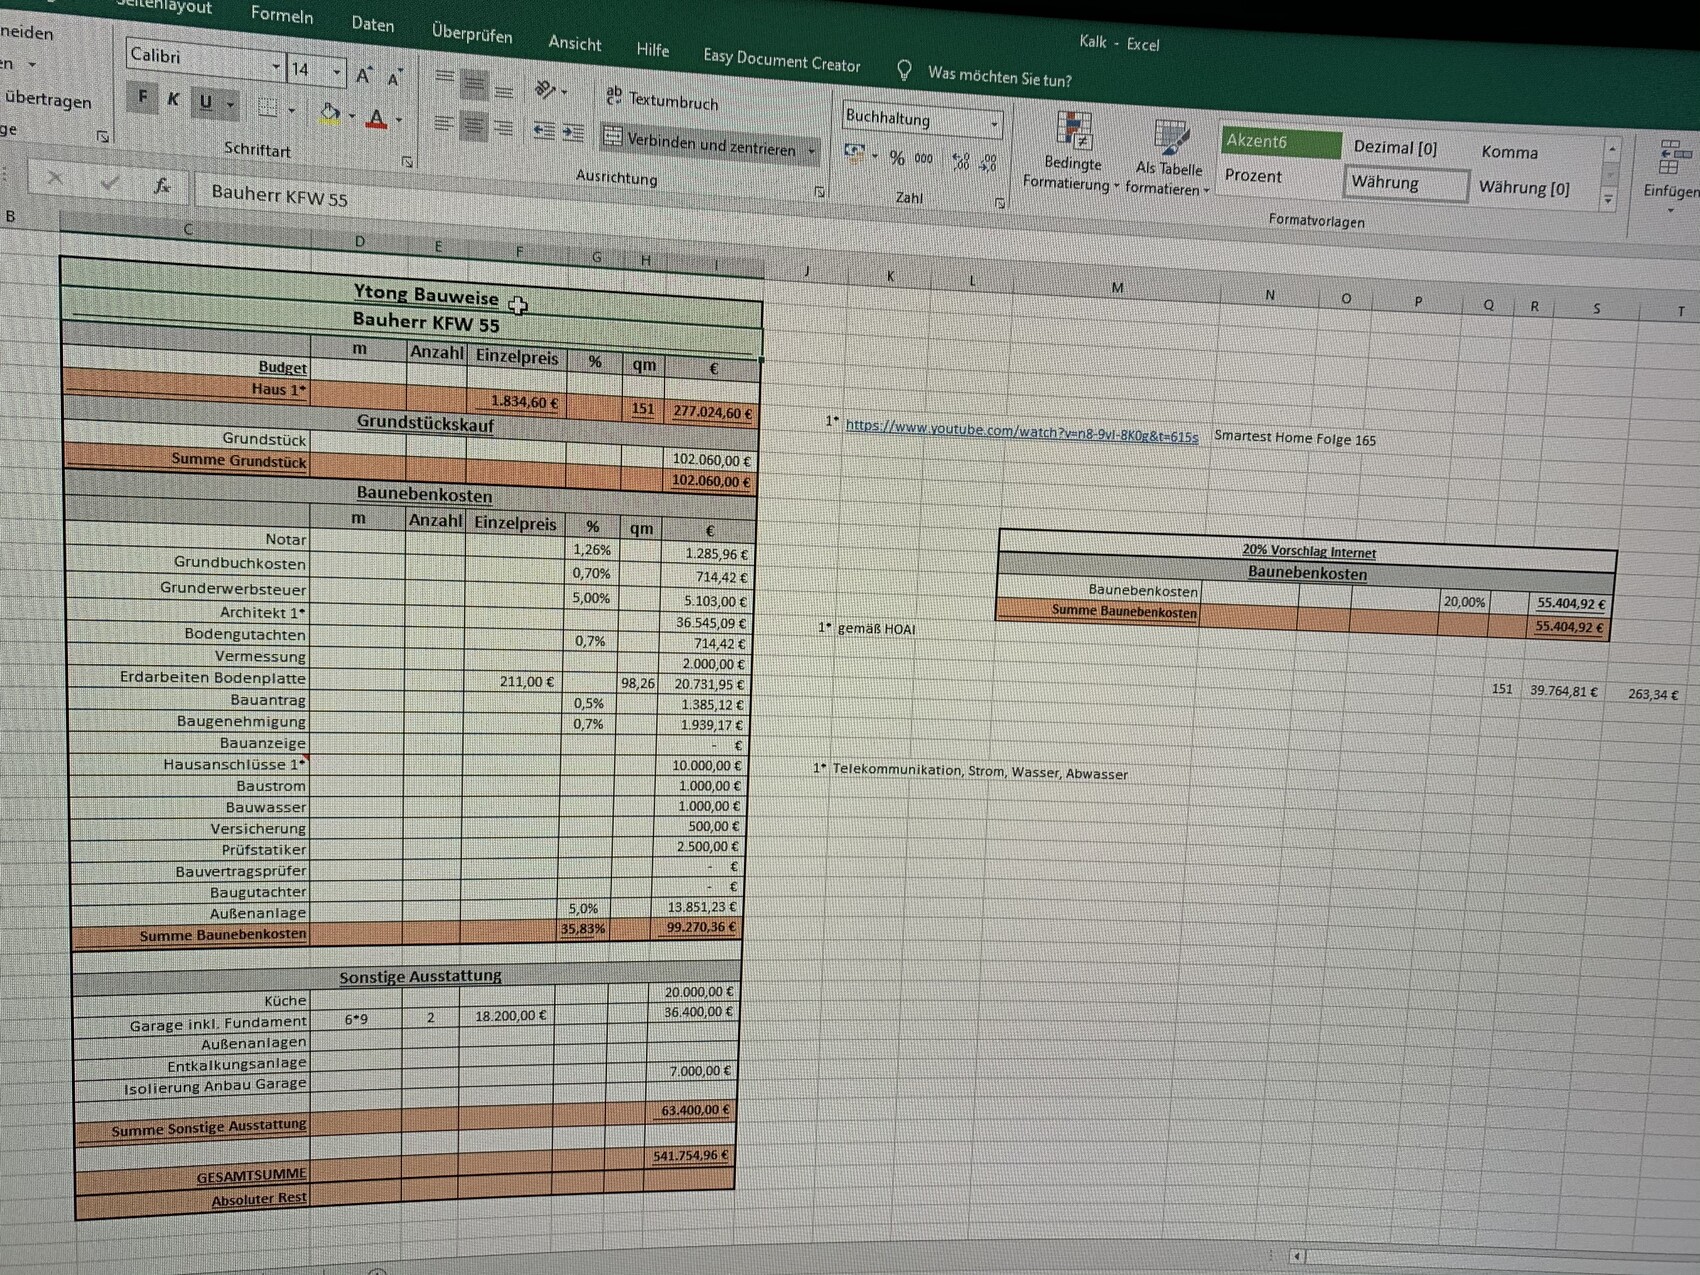Open the Ansicht ribbon tab
This screenshot has height=1275, width=1700.
(x=575, y=43)
